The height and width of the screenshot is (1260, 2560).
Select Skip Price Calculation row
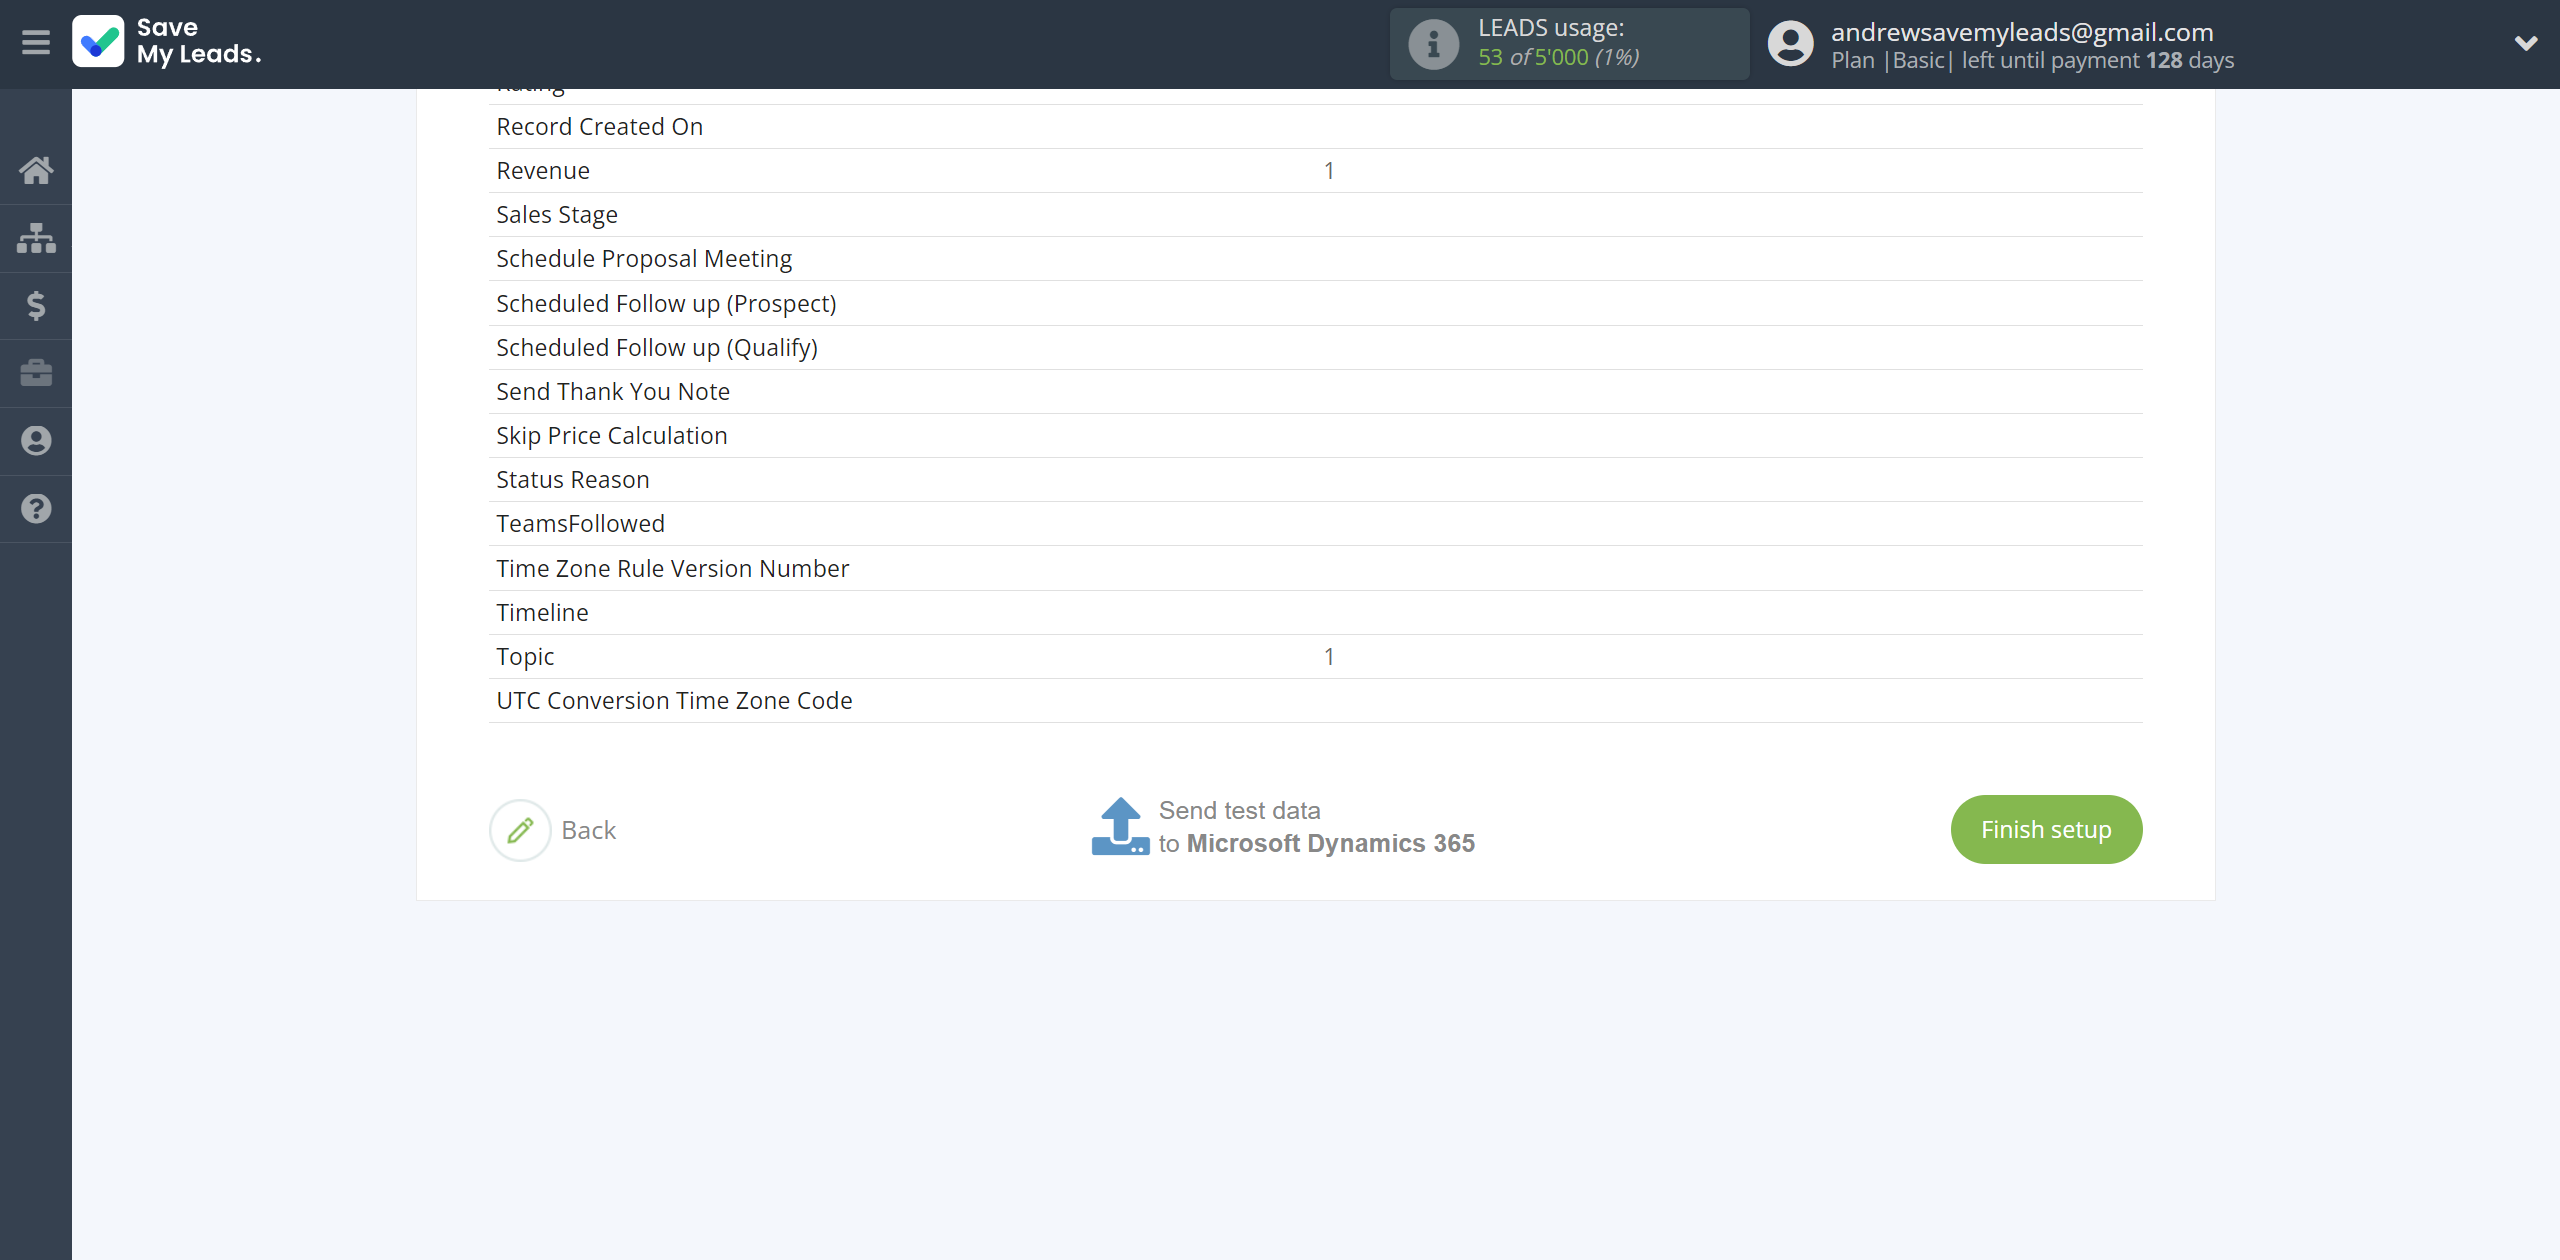(1315, 436)
